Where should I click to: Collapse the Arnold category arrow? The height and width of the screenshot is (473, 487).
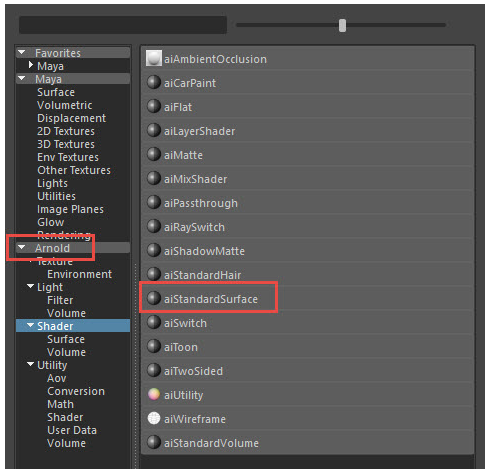(x=22, y=247)
